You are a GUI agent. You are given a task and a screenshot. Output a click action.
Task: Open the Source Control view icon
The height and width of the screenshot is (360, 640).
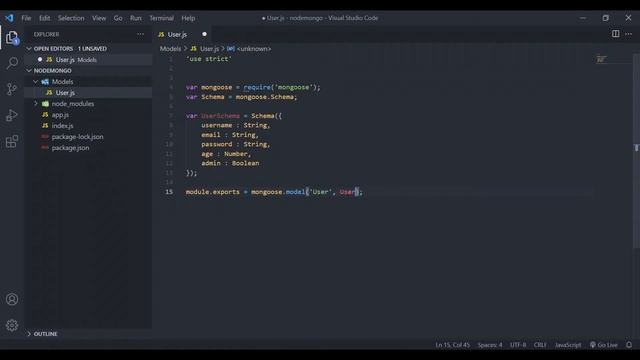pos(12,89)
